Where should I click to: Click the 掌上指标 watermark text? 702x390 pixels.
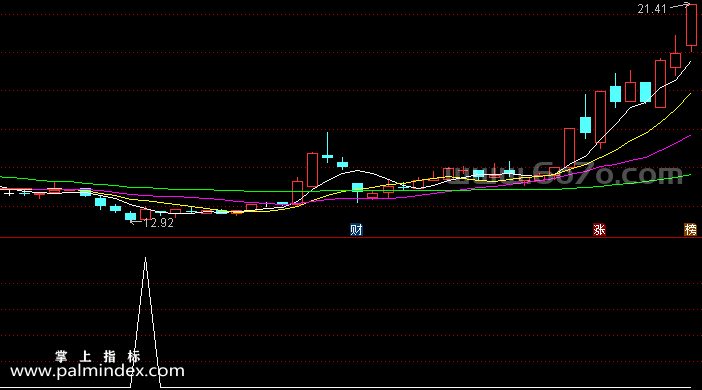tap(98, 356)
